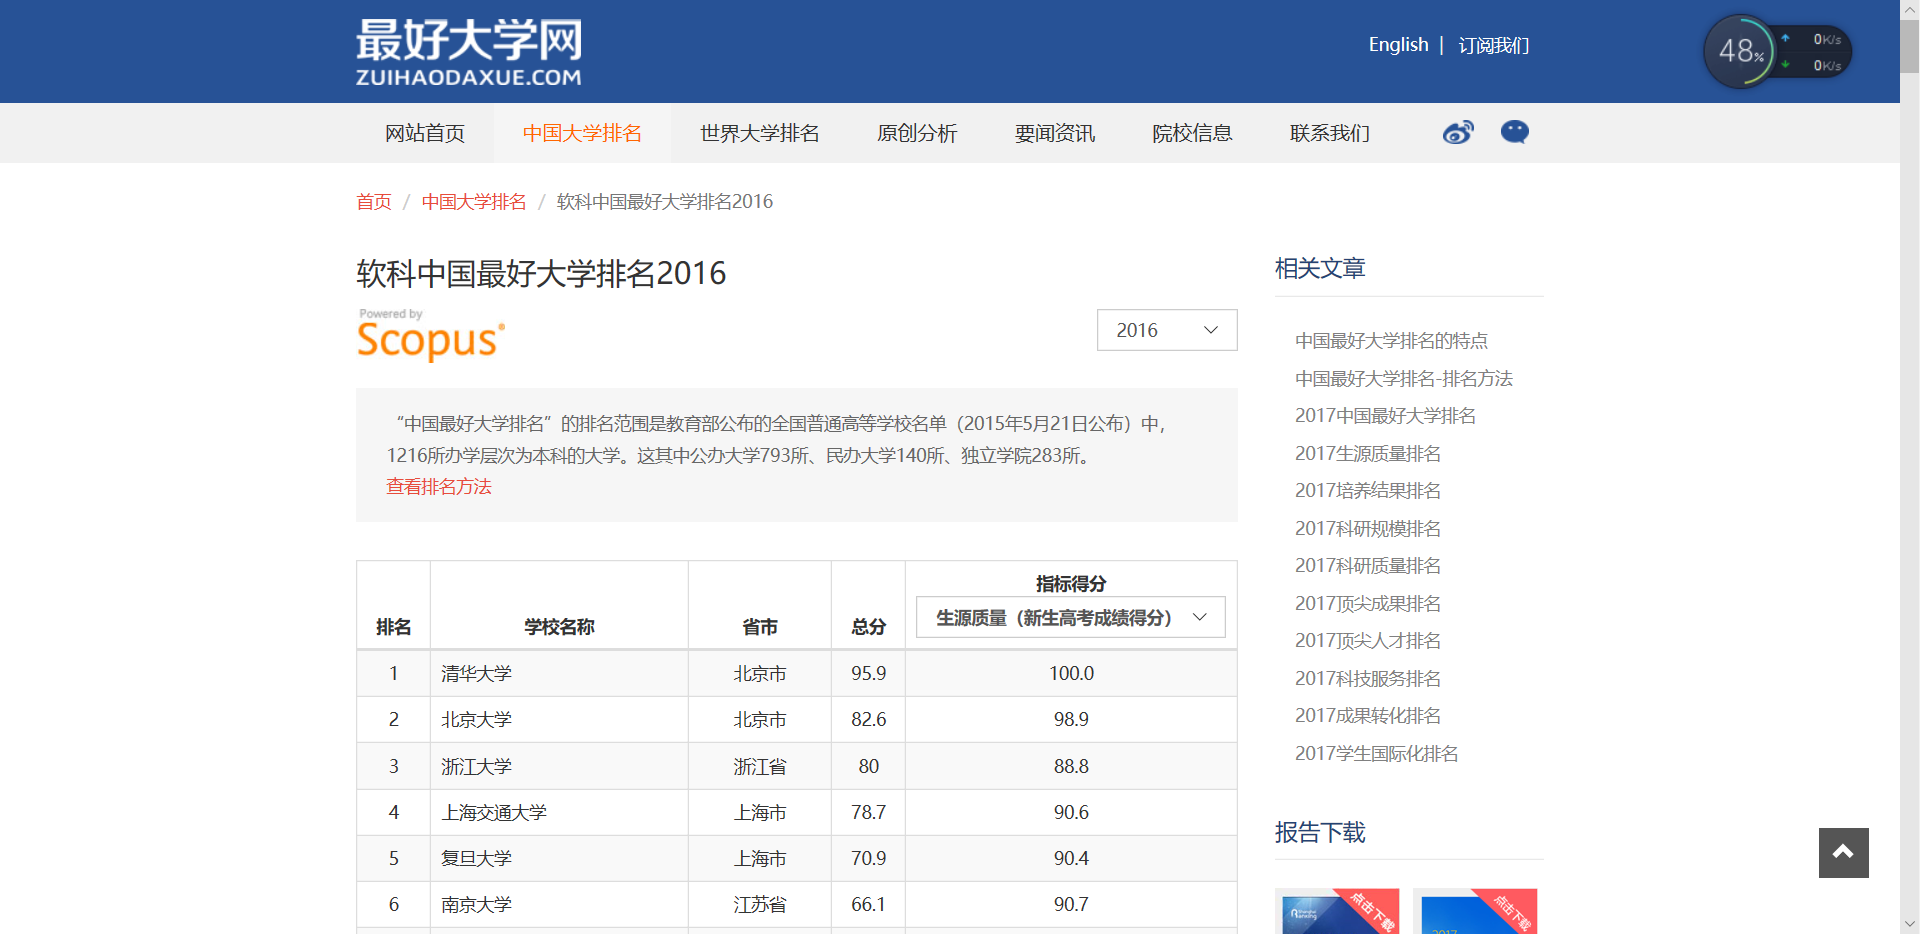The height and width of the screenshot is (934, 1920).
Task: Expand the 2016 year dropdown
Action: [x=1166, y=330]
